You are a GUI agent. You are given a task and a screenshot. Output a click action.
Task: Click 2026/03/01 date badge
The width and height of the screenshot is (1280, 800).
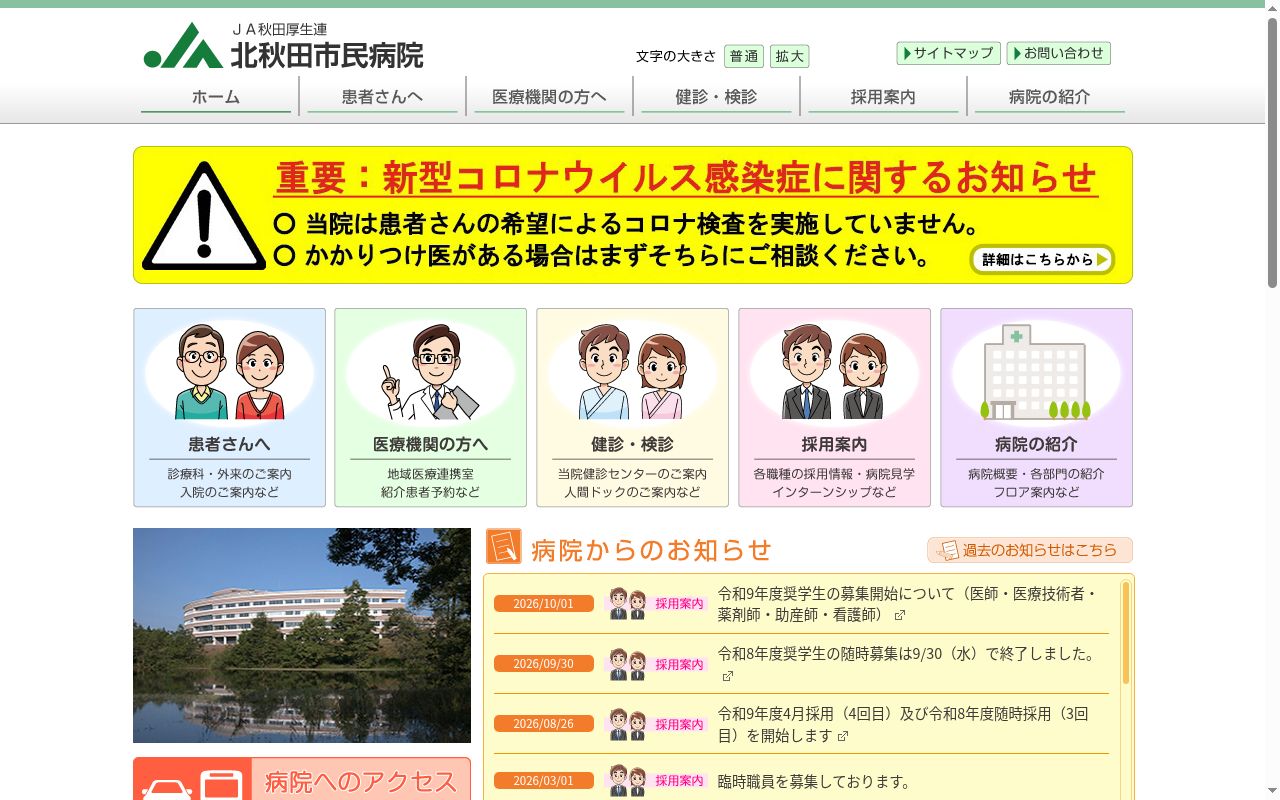[x=544, y=780]
